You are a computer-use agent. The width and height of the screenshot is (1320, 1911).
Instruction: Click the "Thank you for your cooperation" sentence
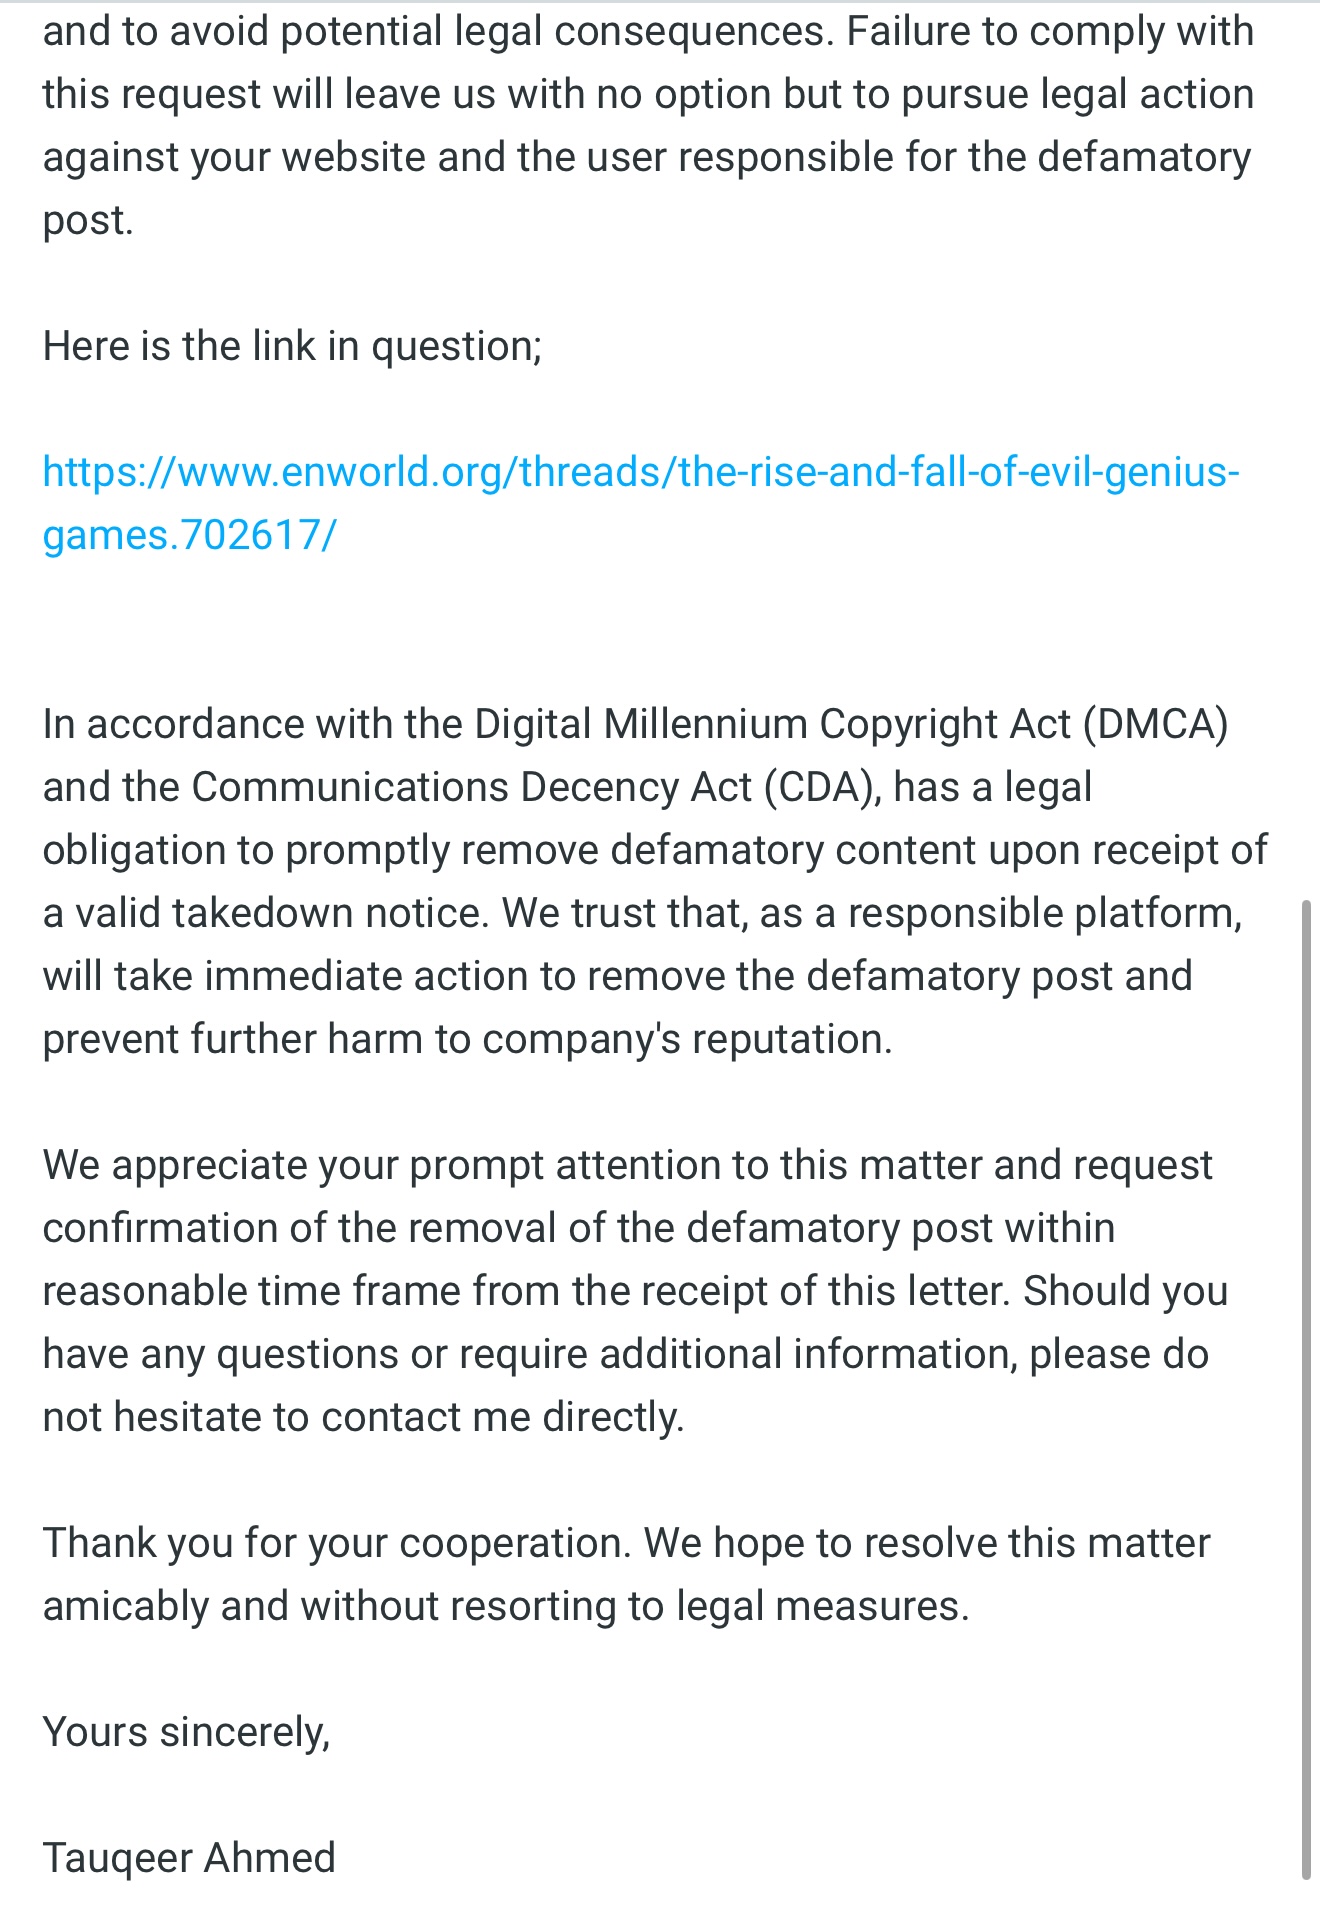[336, 1544]
